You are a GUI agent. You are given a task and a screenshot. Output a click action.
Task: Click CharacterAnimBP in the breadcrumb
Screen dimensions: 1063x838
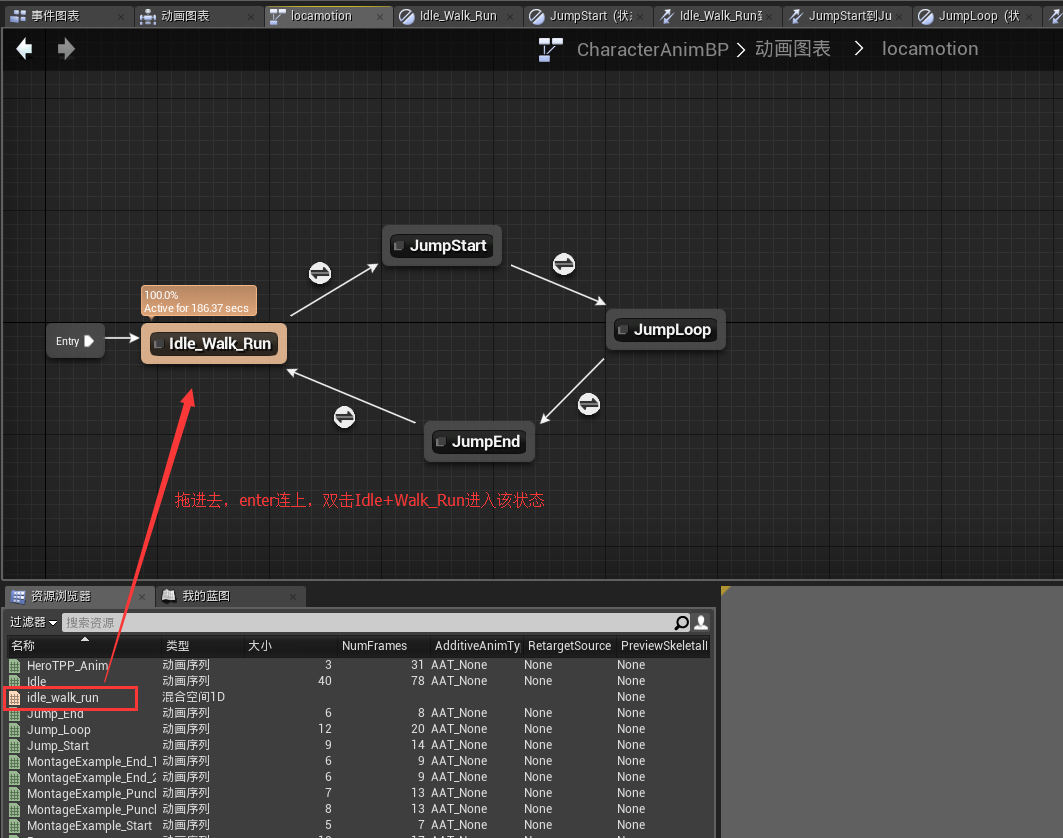(x=652, y=49)
